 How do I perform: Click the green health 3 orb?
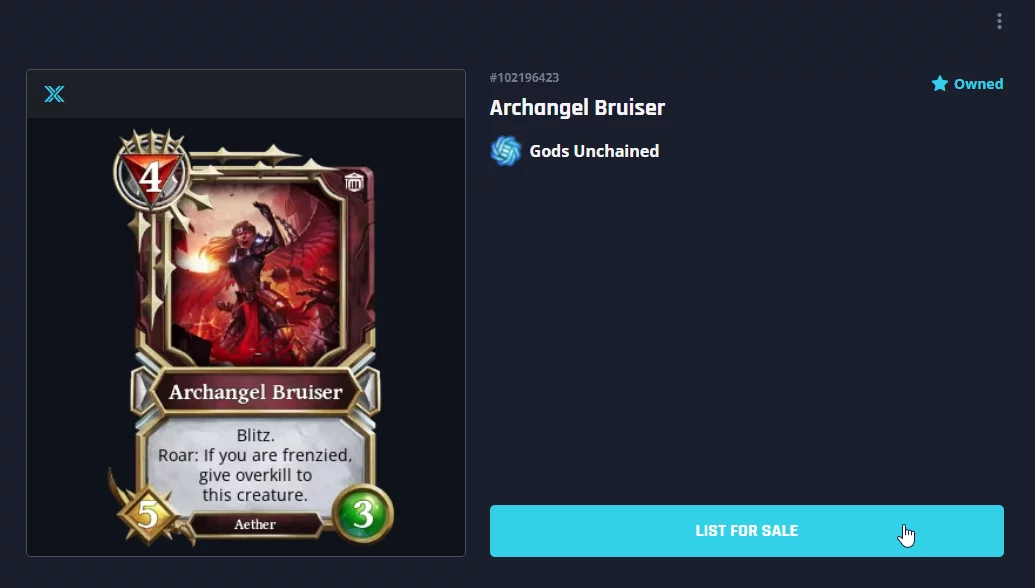pyautogui.click(x=363, y=513)
